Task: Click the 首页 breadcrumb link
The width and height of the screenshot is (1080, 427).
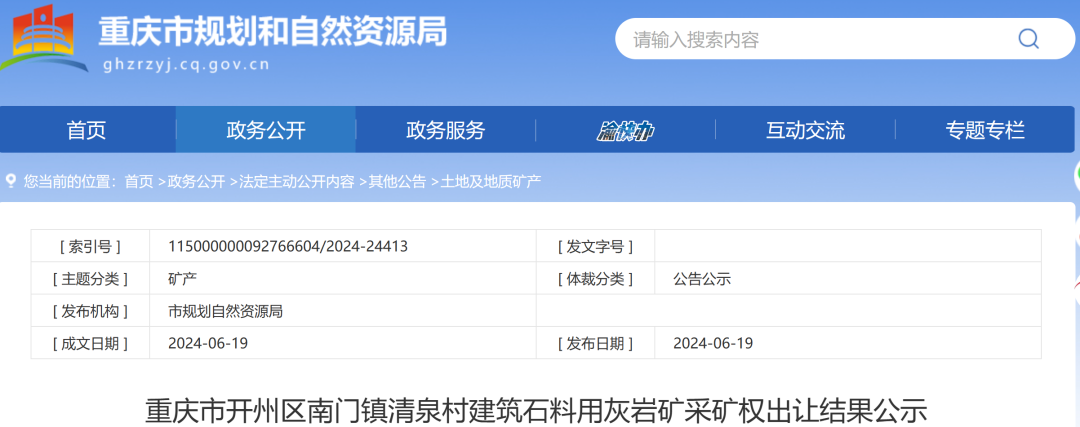Action: click(139, 181)
